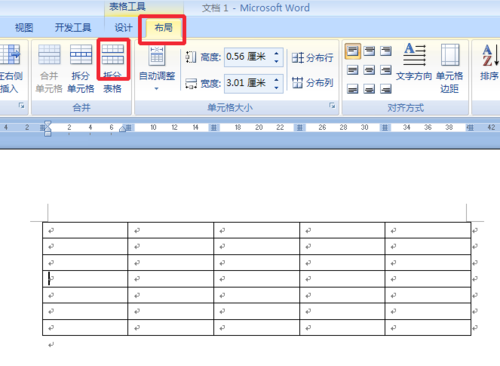Click the column marker near ruler 30
This screenshot has width=500, height=366.
385,128
